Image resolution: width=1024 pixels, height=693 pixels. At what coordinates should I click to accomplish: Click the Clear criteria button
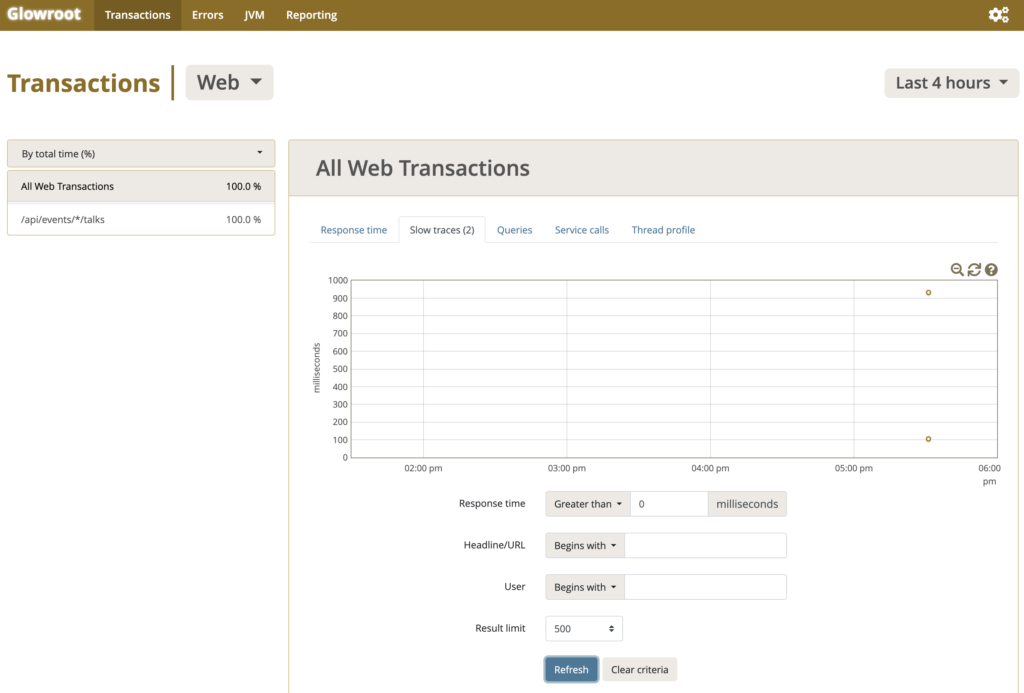click(639, 669)
